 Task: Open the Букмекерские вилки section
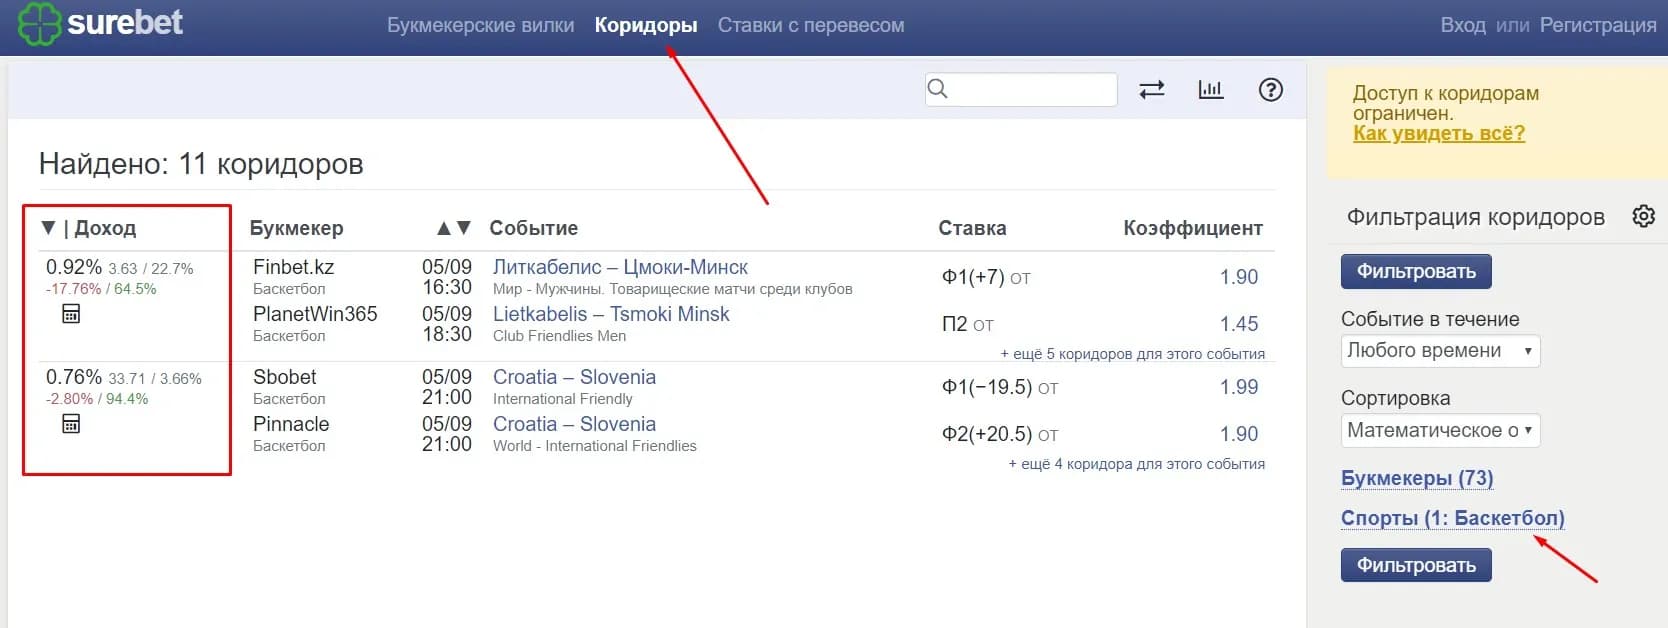[480, 25]
